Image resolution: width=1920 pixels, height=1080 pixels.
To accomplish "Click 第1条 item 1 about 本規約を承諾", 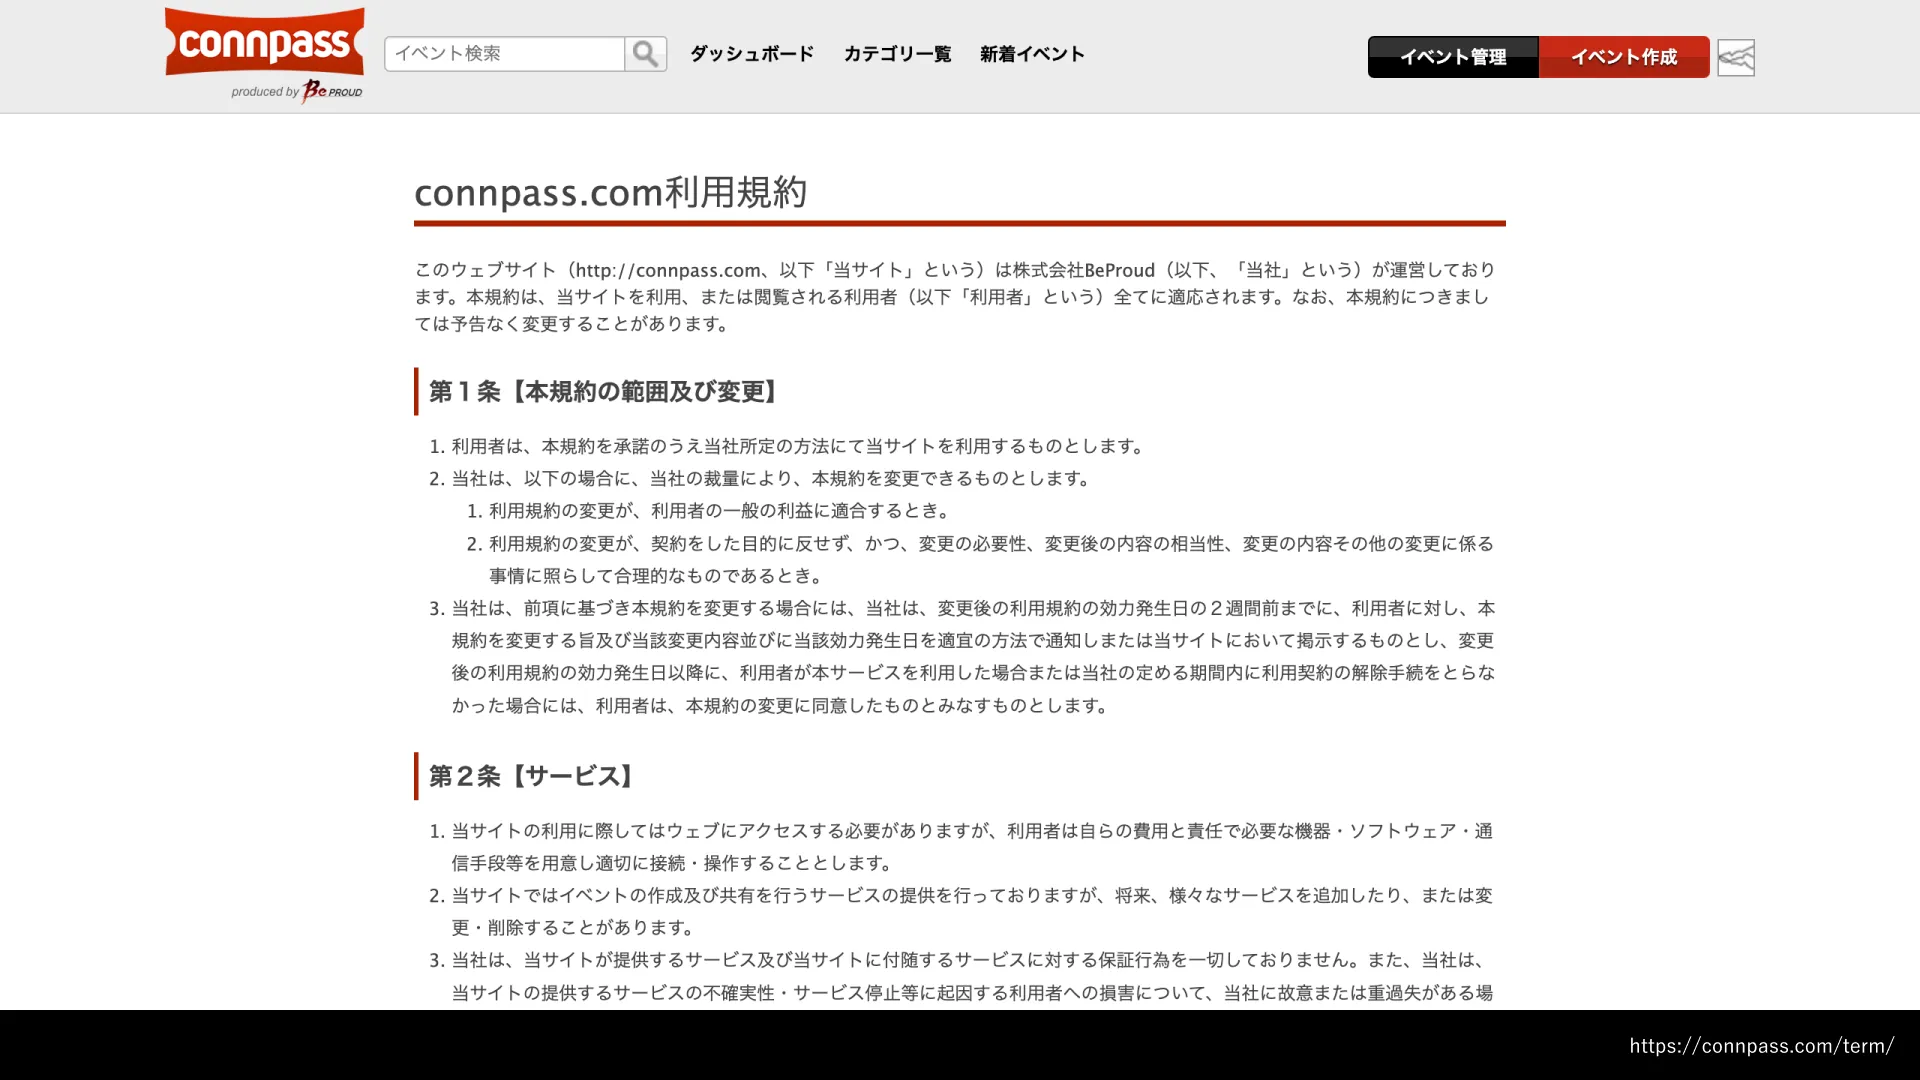I will coord(798,446).
